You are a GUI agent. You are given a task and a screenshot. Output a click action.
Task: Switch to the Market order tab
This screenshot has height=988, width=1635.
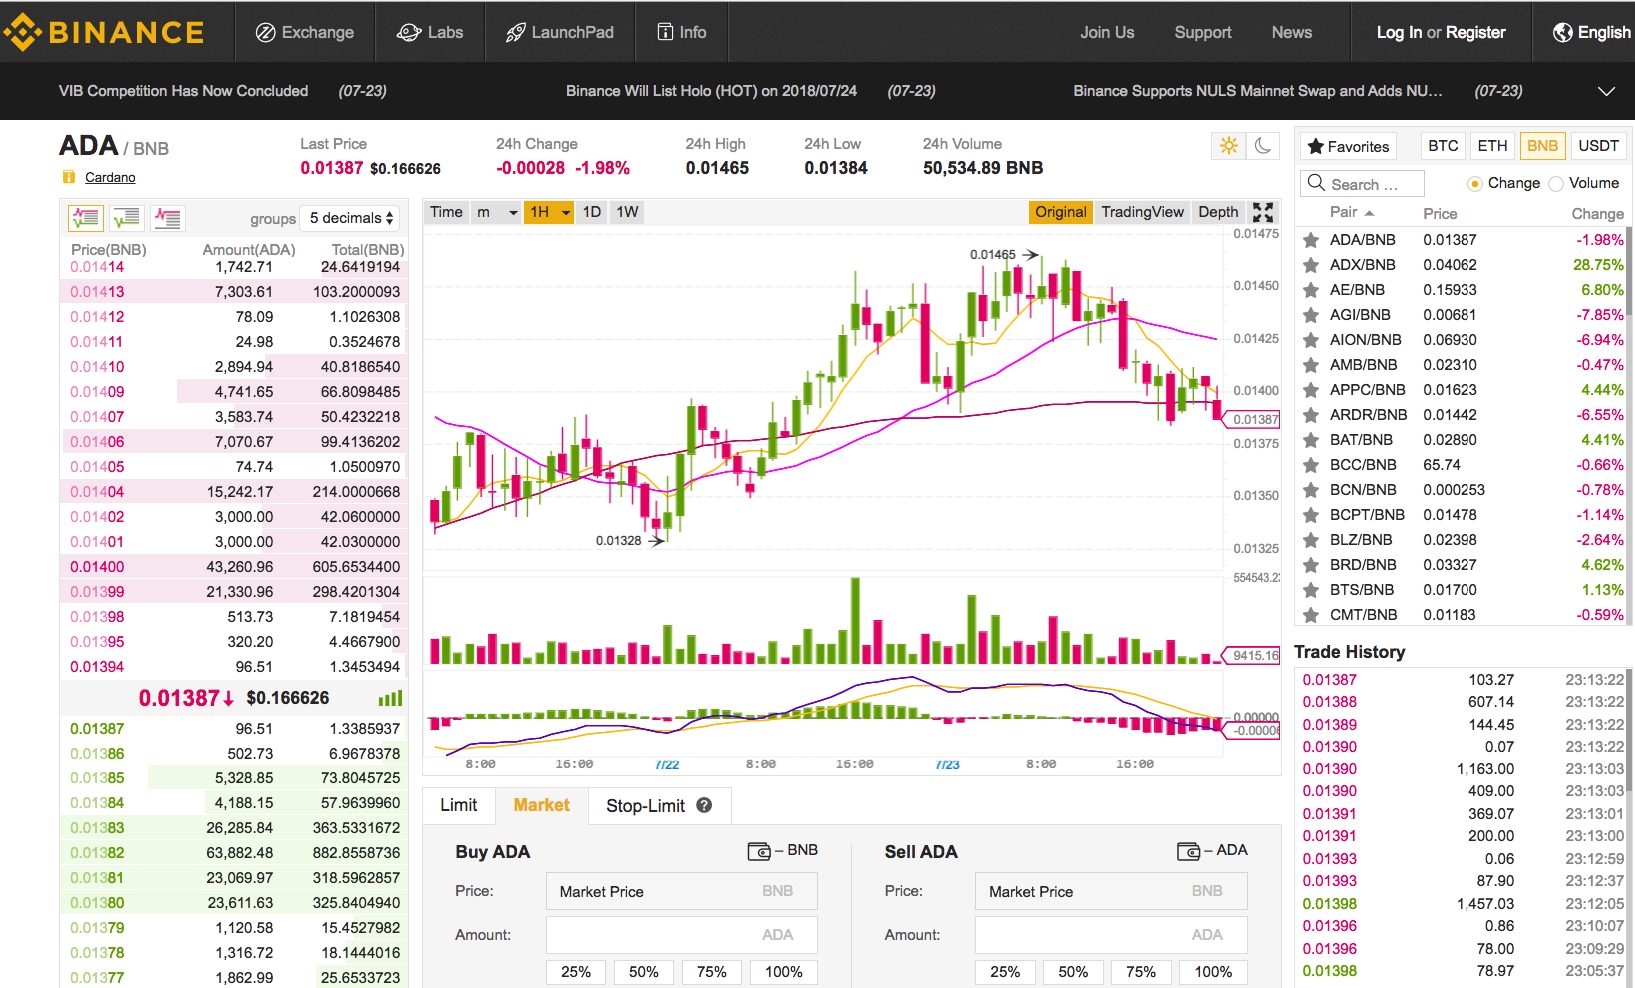tap(541, 805)
